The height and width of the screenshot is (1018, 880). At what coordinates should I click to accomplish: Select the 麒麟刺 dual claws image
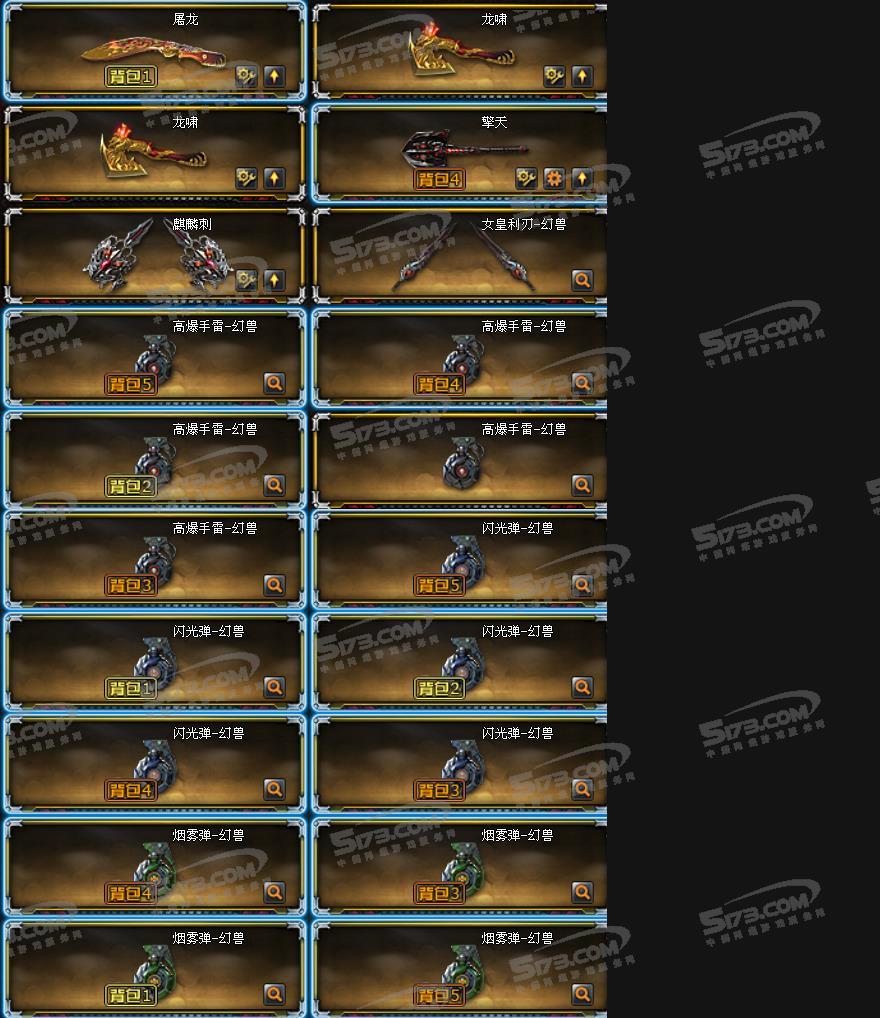pyautogui.click(x=158, y=254)
